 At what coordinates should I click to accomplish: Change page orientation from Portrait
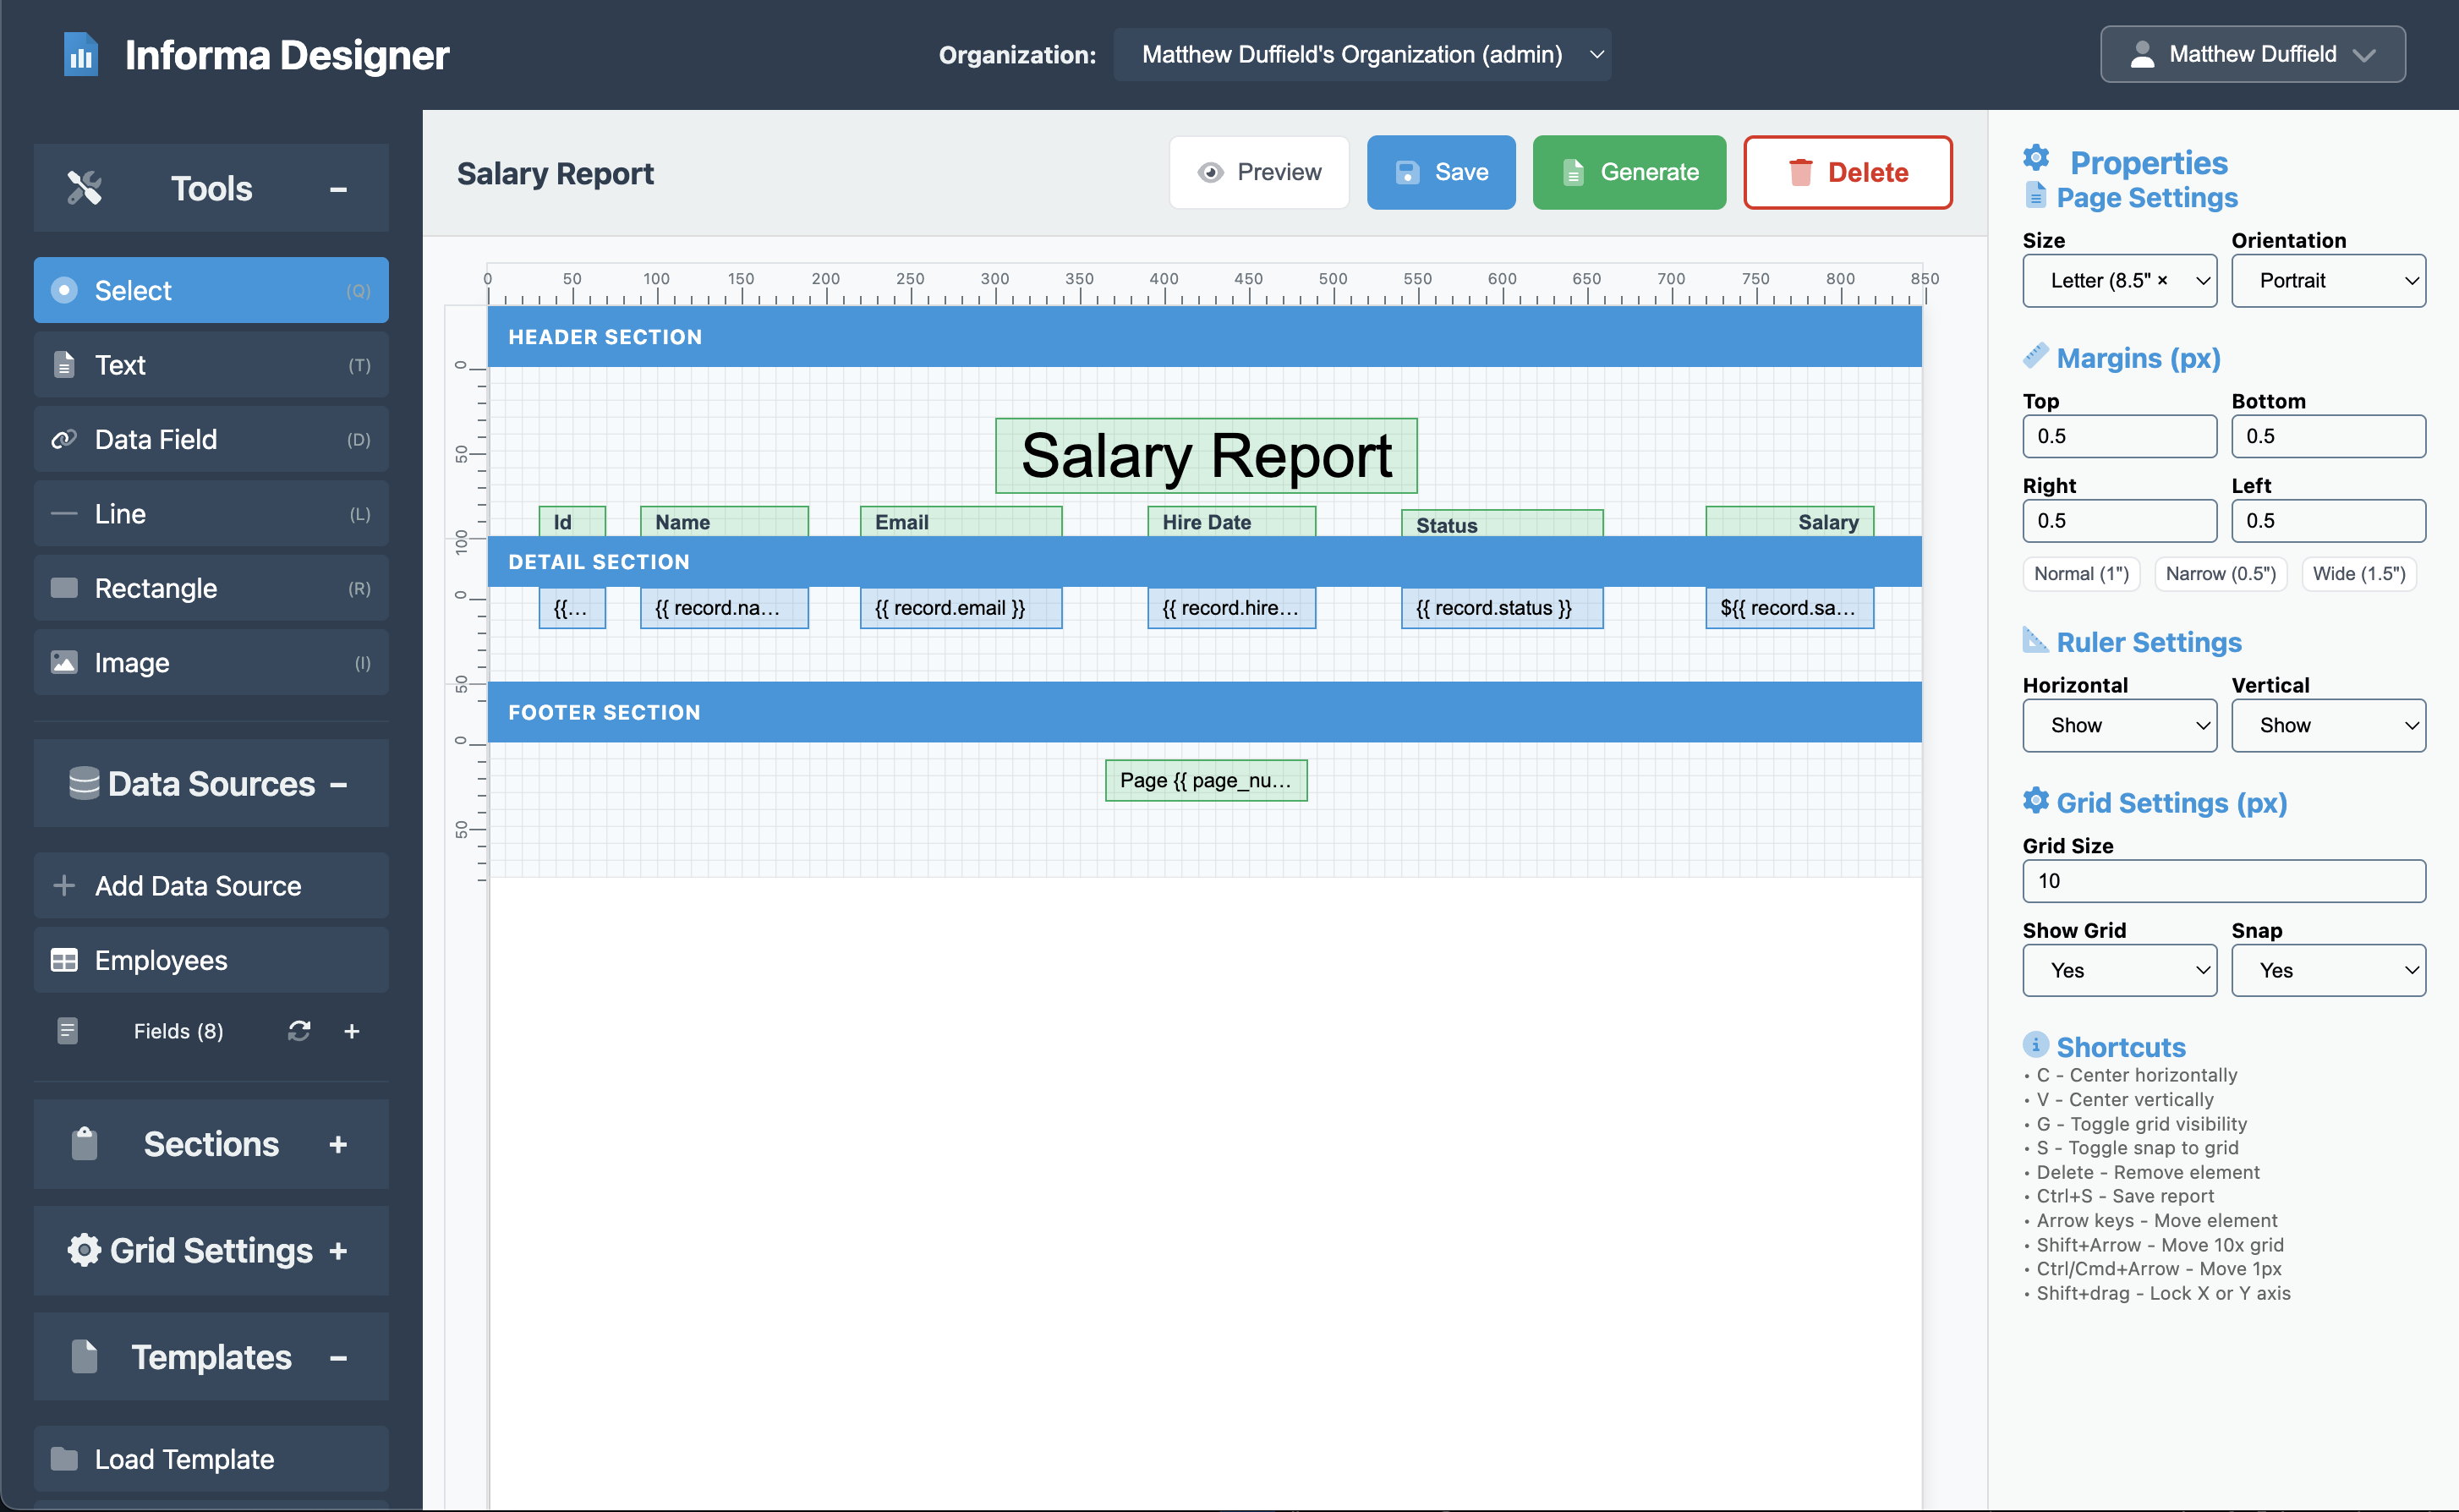tap(2328, 280)
